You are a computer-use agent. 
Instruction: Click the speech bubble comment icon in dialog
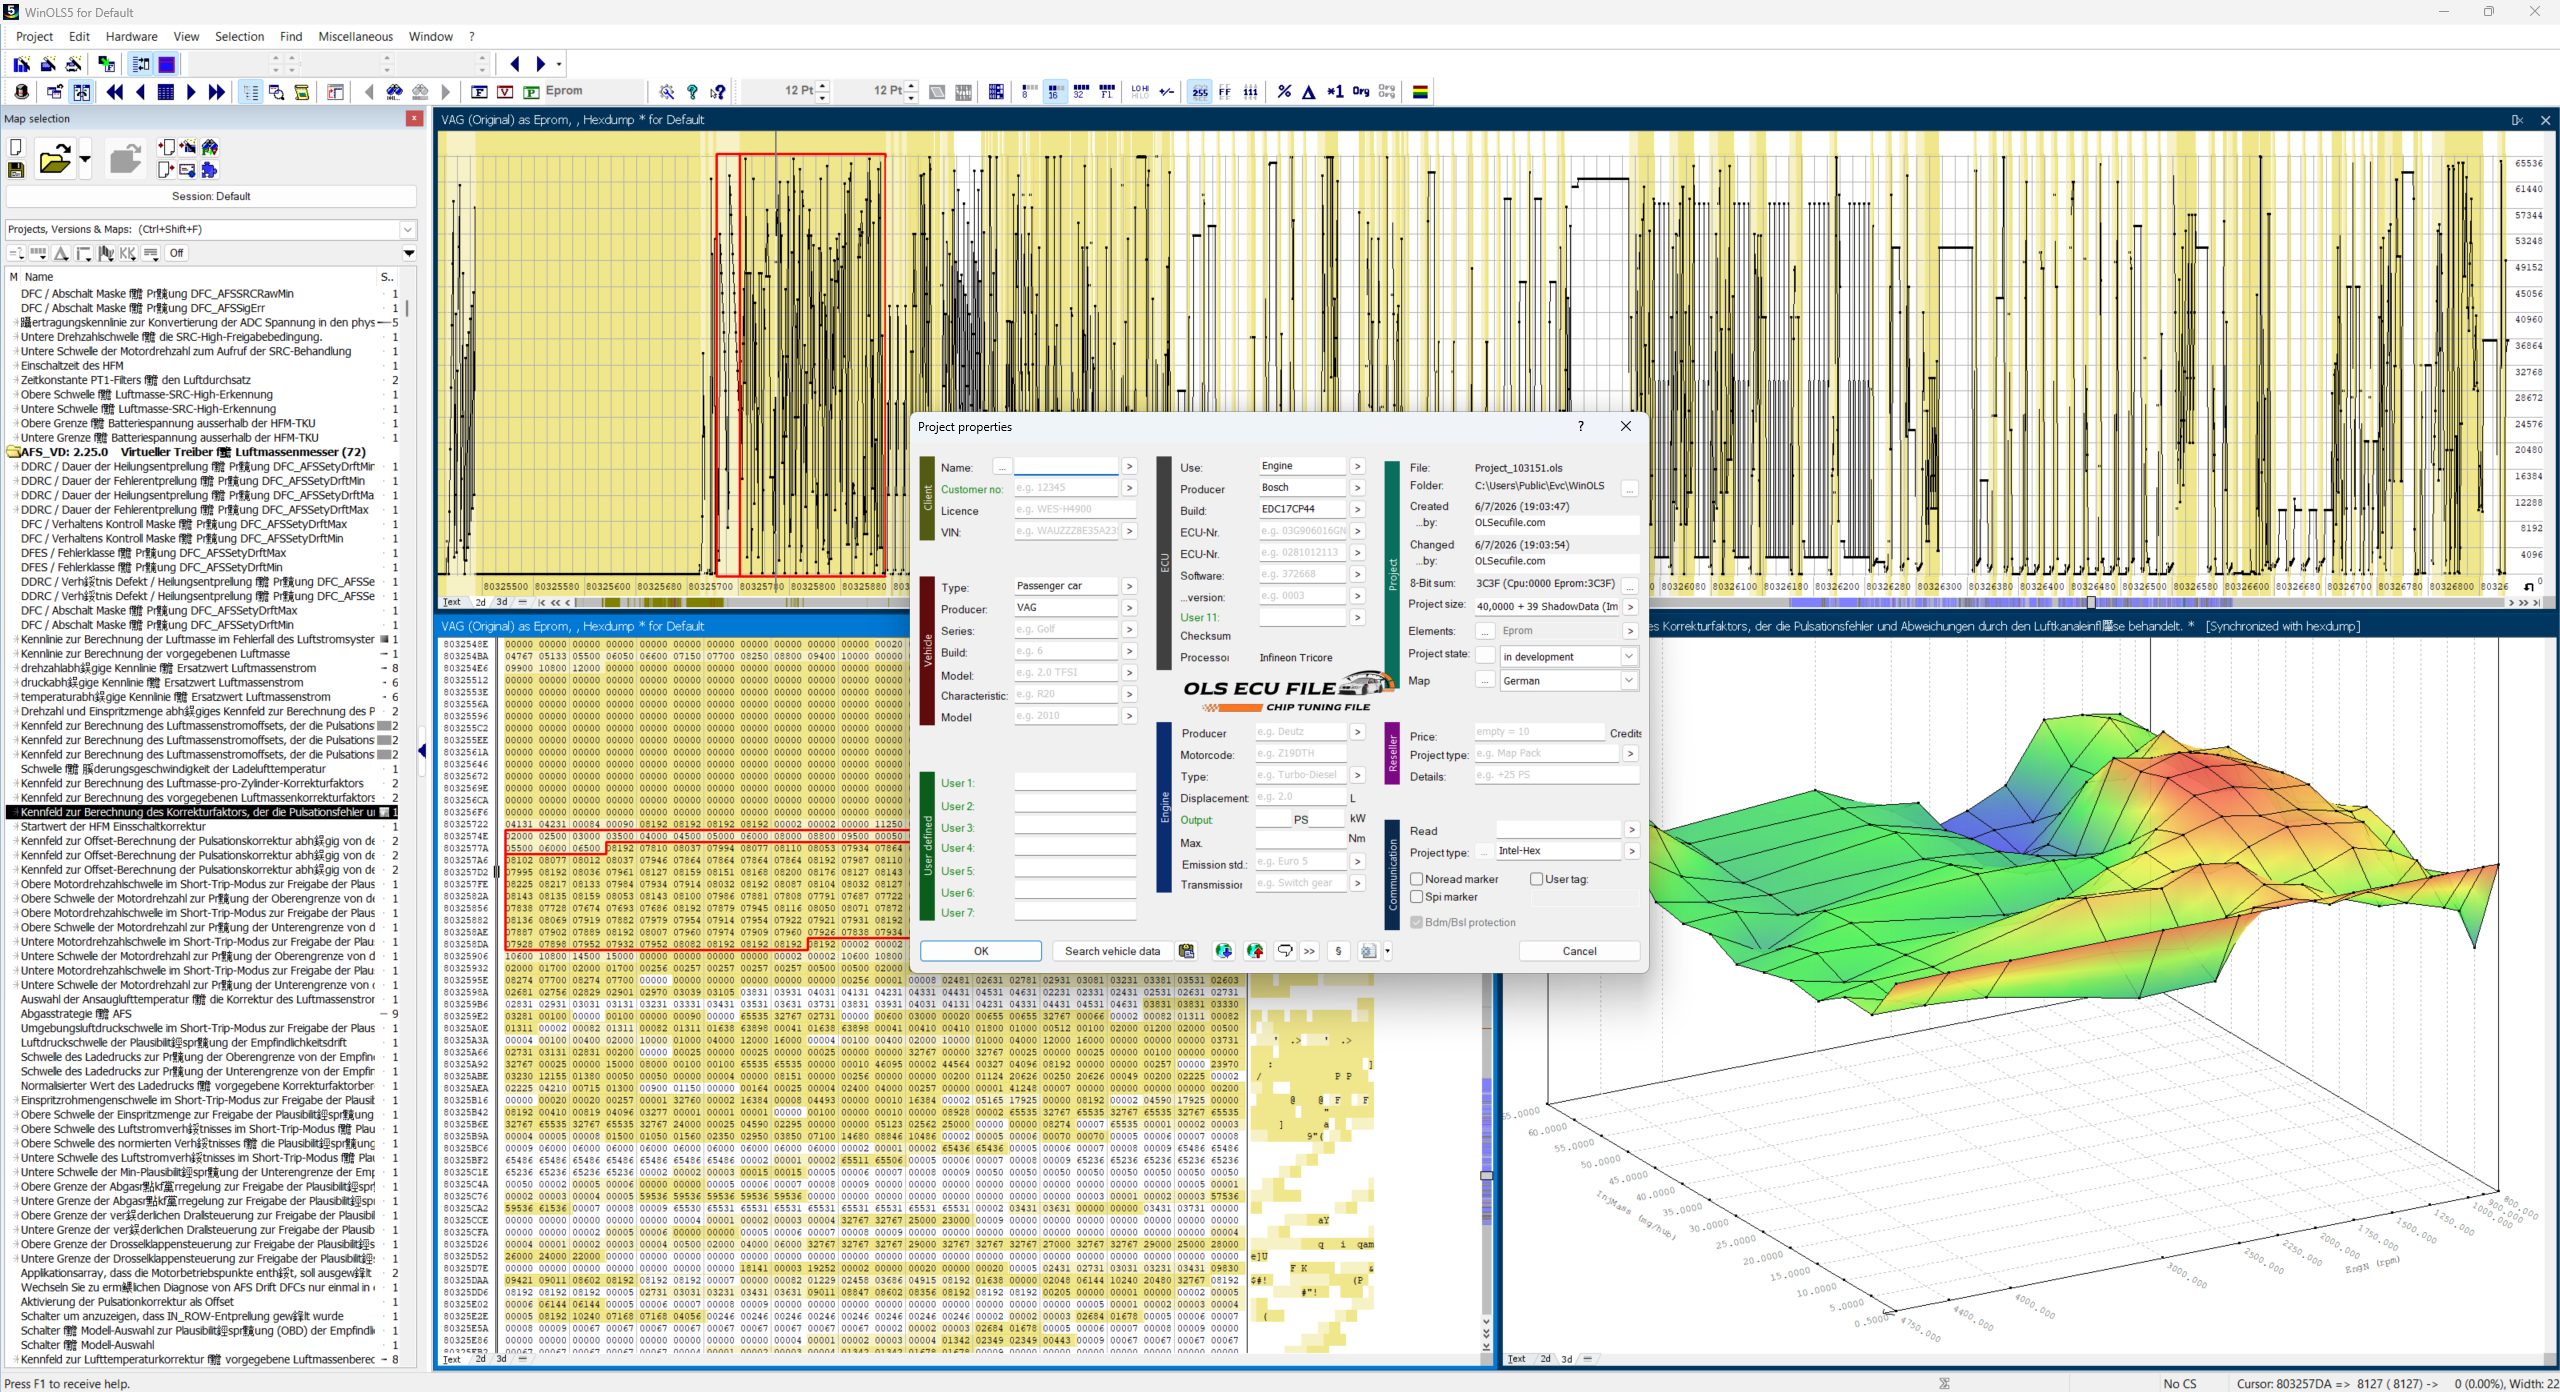1285,951
